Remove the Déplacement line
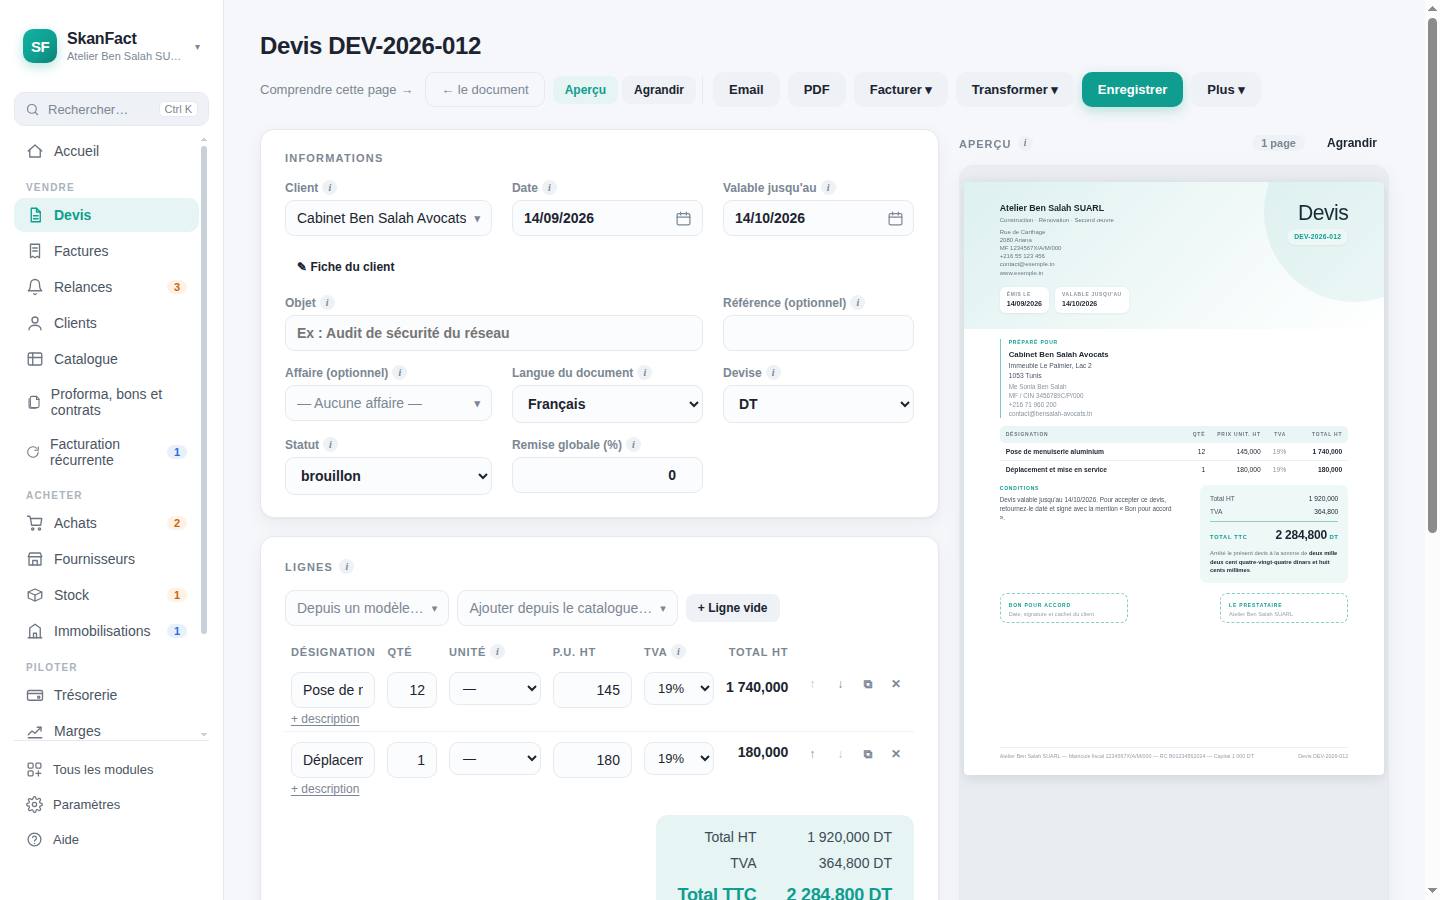This screenshot has width=1440, height=900. 896,754
